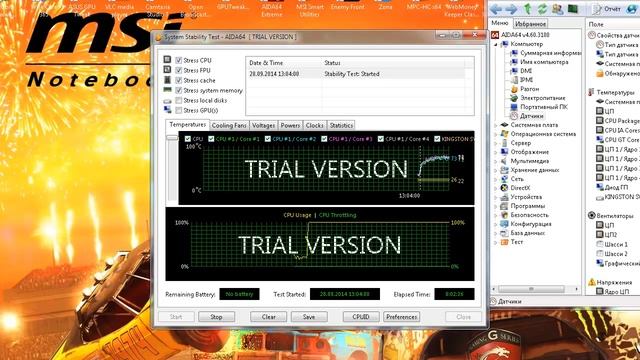This screenshot has height=360, width=640.
Task: Uncheck Stress cache option
Action: pyautogui.click(x=178, y=80)
